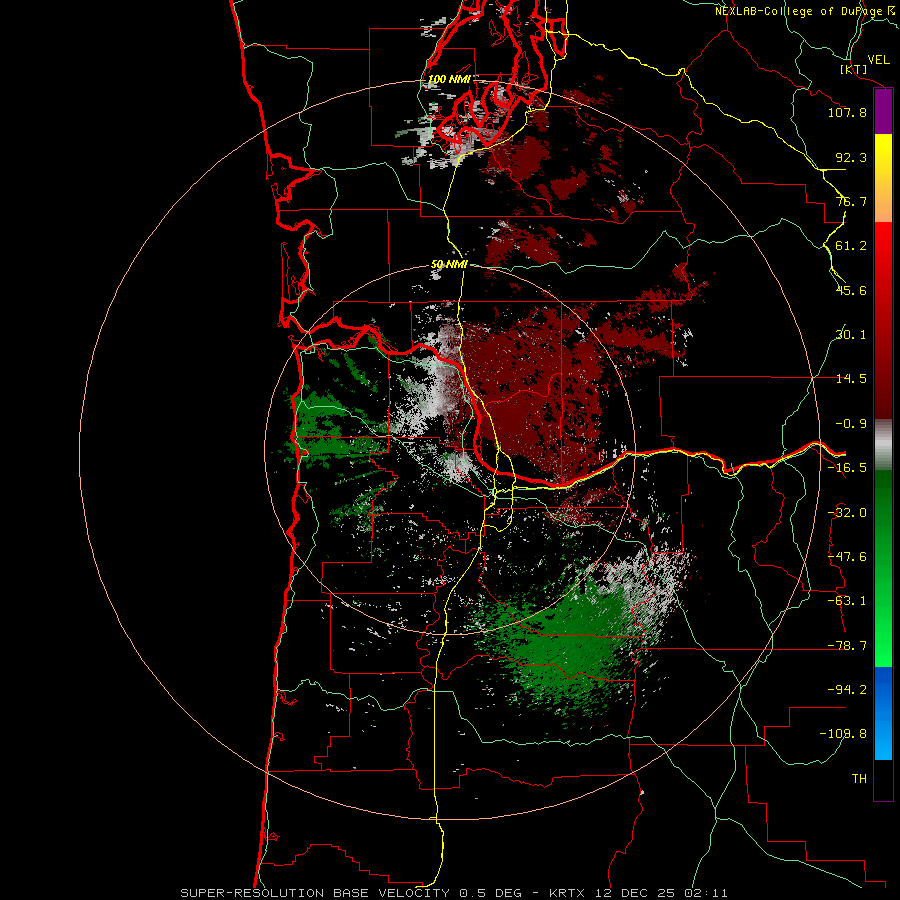Select the yellow segment of the velocity scale
The height and width of the screenshot is (900, 900).
point(883,178)
